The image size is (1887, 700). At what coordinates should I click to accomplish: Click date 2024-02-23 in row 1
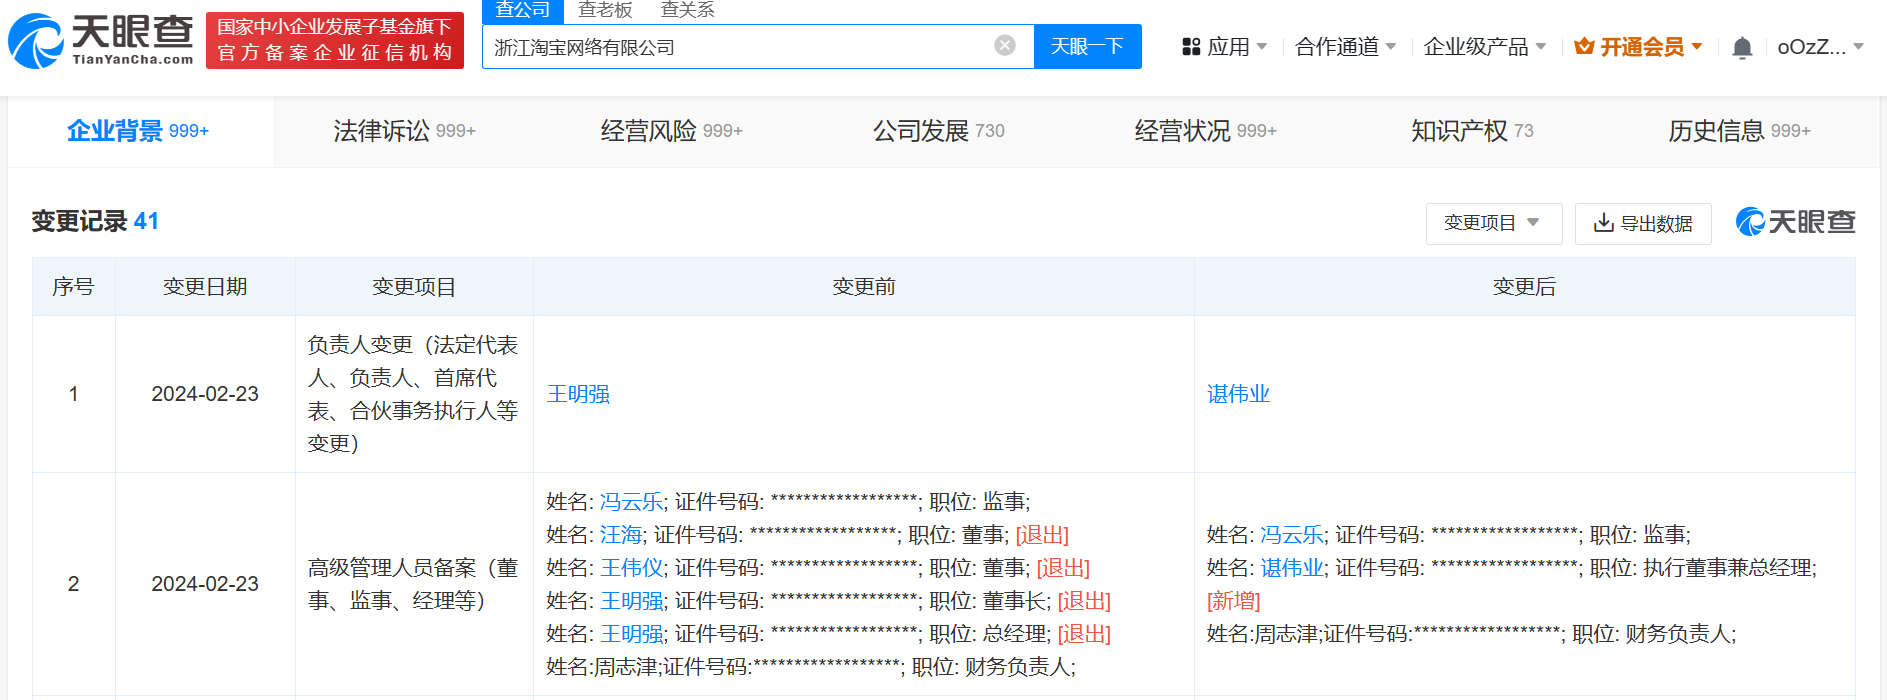(205, 394)
